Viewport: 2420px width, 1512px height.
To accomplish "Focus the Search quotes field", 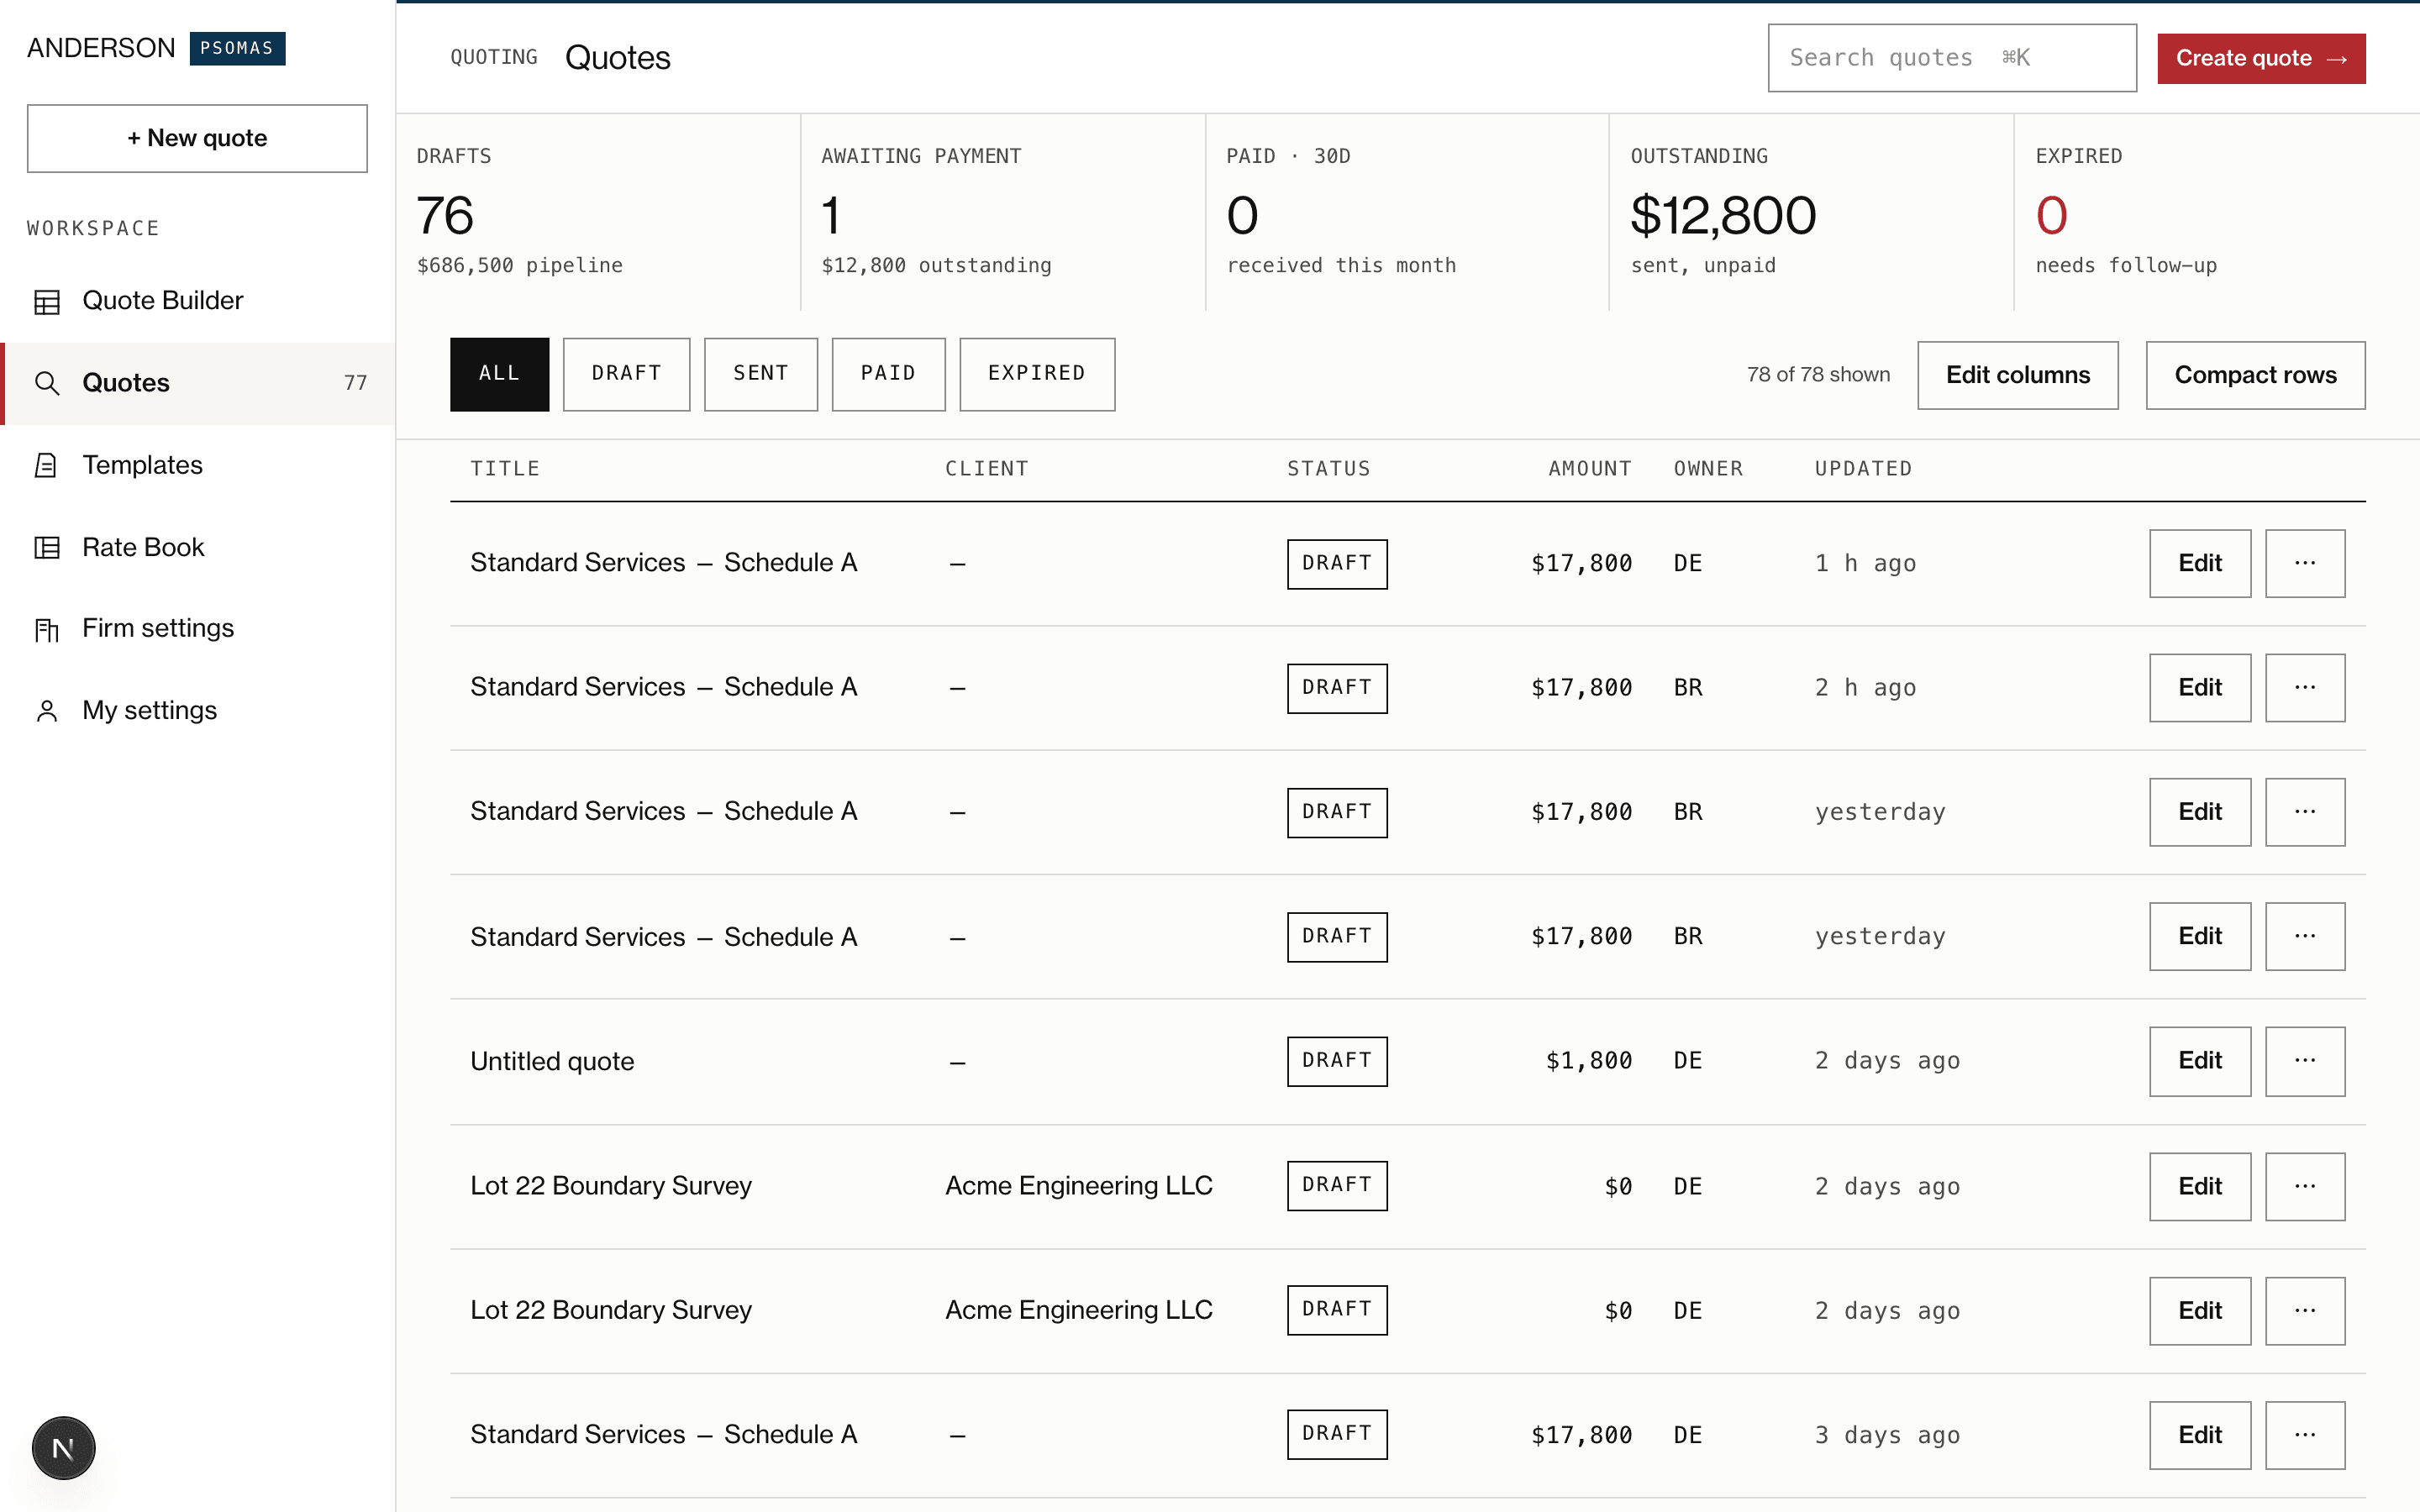I will coord(1951,58).
